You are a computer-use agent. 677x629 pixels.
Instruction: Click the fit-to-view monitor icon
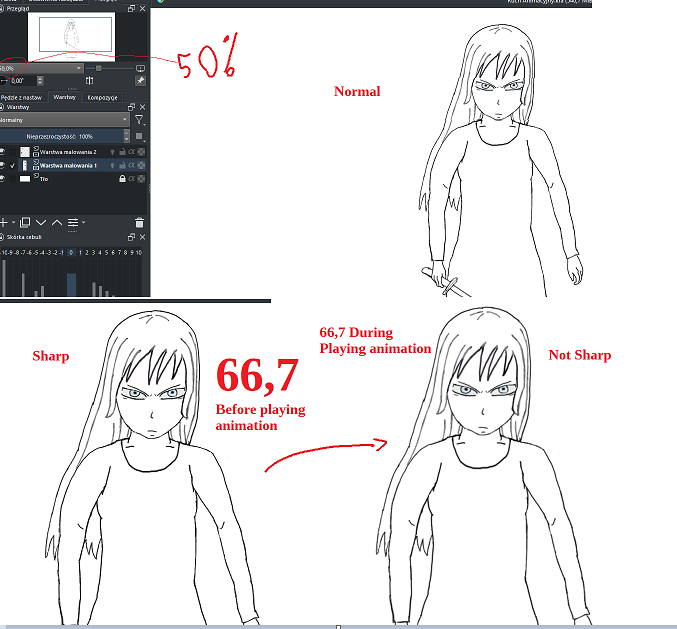140,68
